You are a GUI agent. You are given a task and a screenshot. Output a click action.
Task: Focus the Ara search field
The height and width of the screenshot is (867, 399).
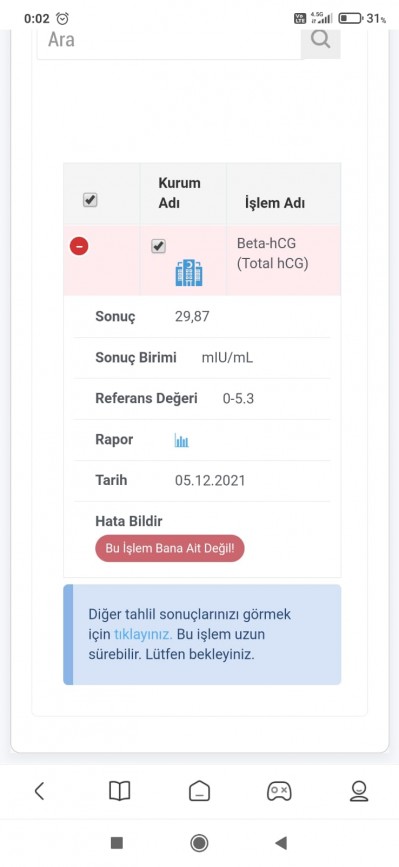click(x=169, y=40)
